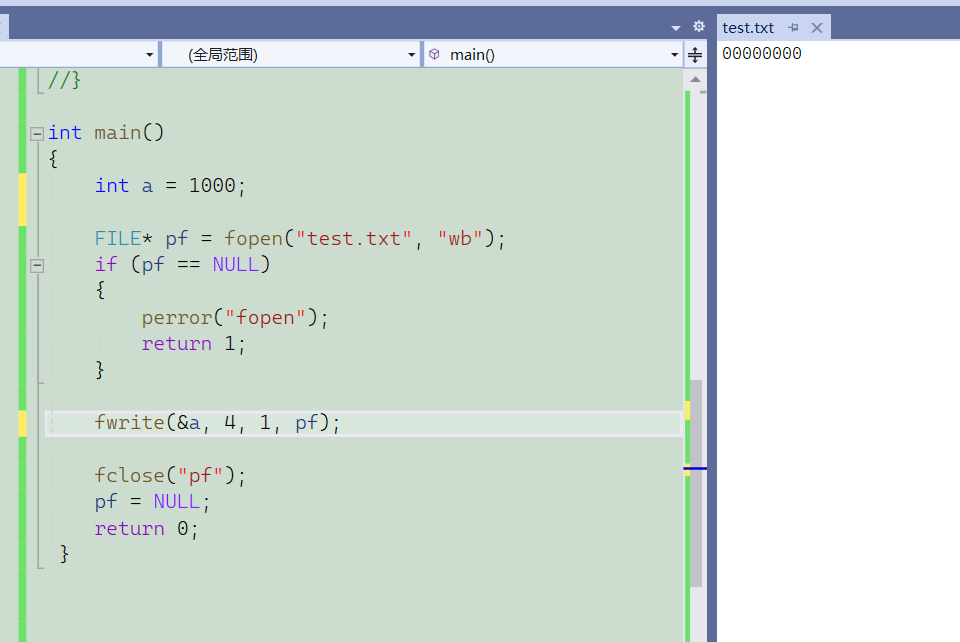This screenshot has height=642, width=960.
Task: Close the test.txt tab
Action: (x=817, y=28)
